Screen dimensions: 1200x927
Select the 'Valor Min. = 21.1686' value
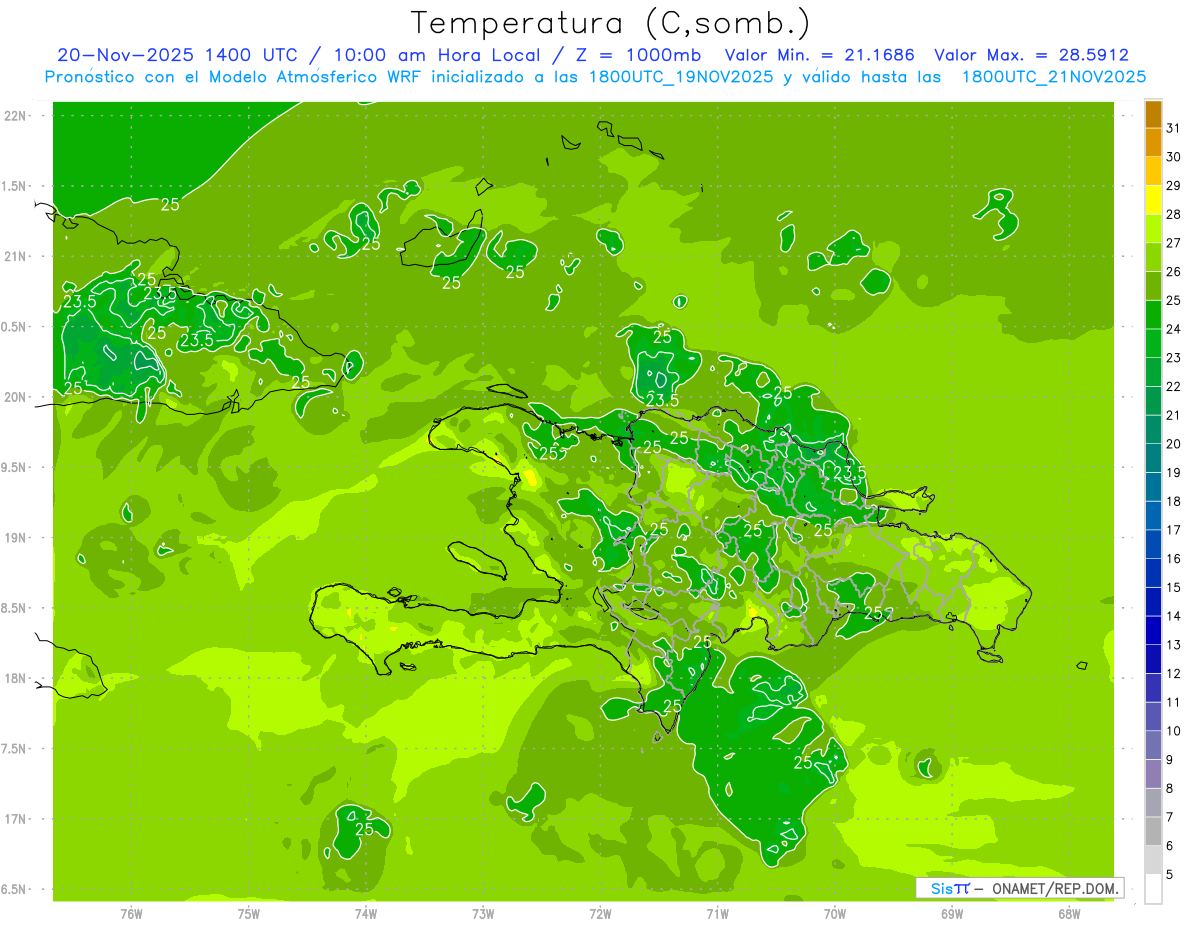pos(819,55)
